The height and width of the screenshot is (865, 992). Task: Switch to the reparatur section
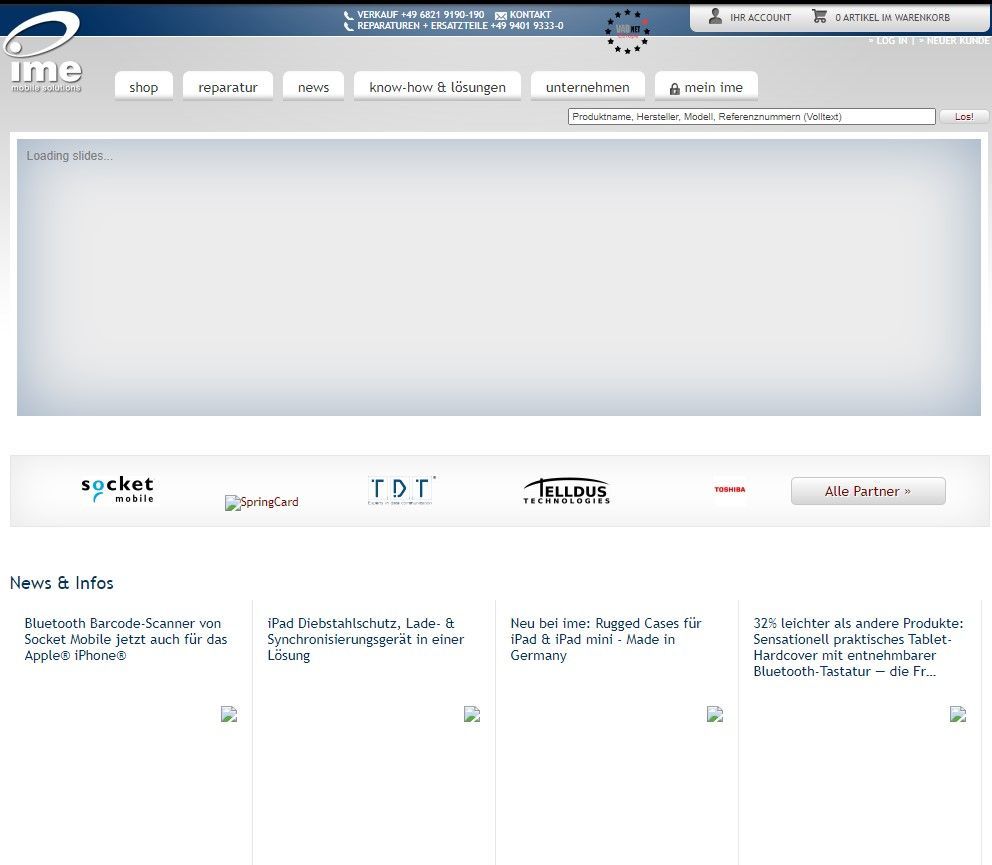[x=228, y=87]
